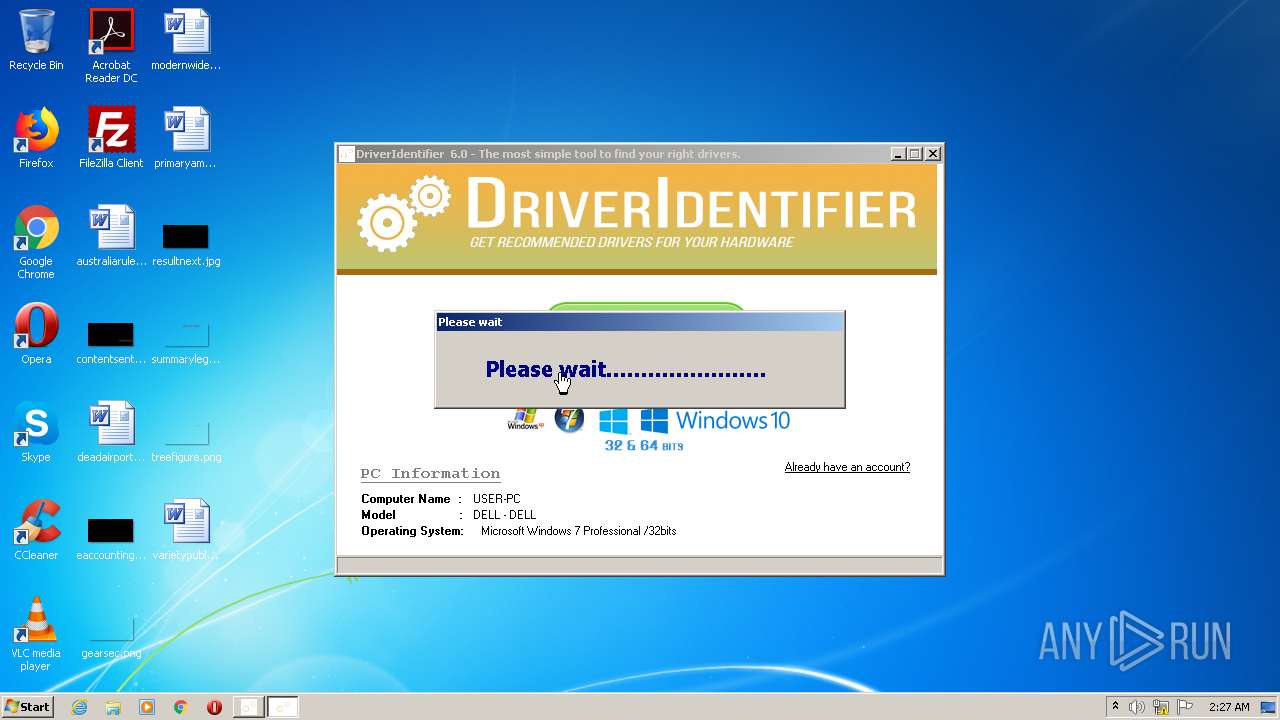Click the PC Information heading
The image size is (1280, 720).
430,474
